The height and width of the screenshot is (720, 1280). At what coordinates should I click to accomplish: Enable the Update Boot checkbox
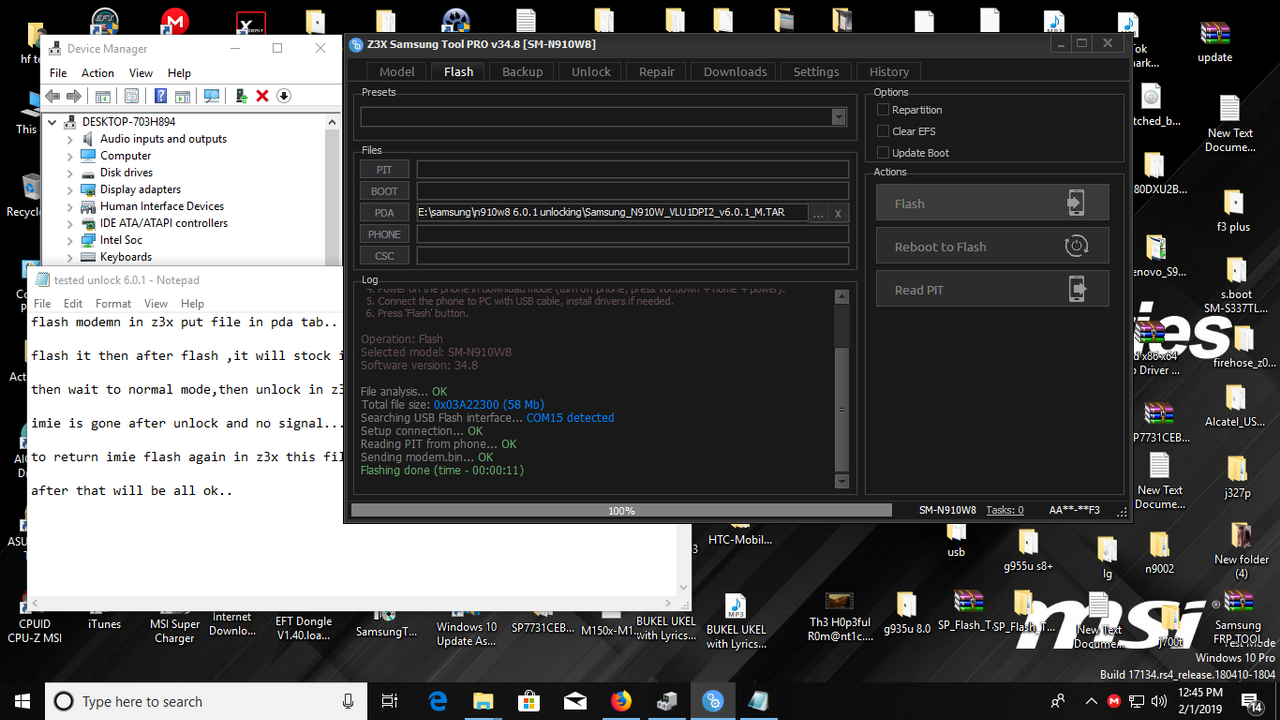click(x=883, y=153)
